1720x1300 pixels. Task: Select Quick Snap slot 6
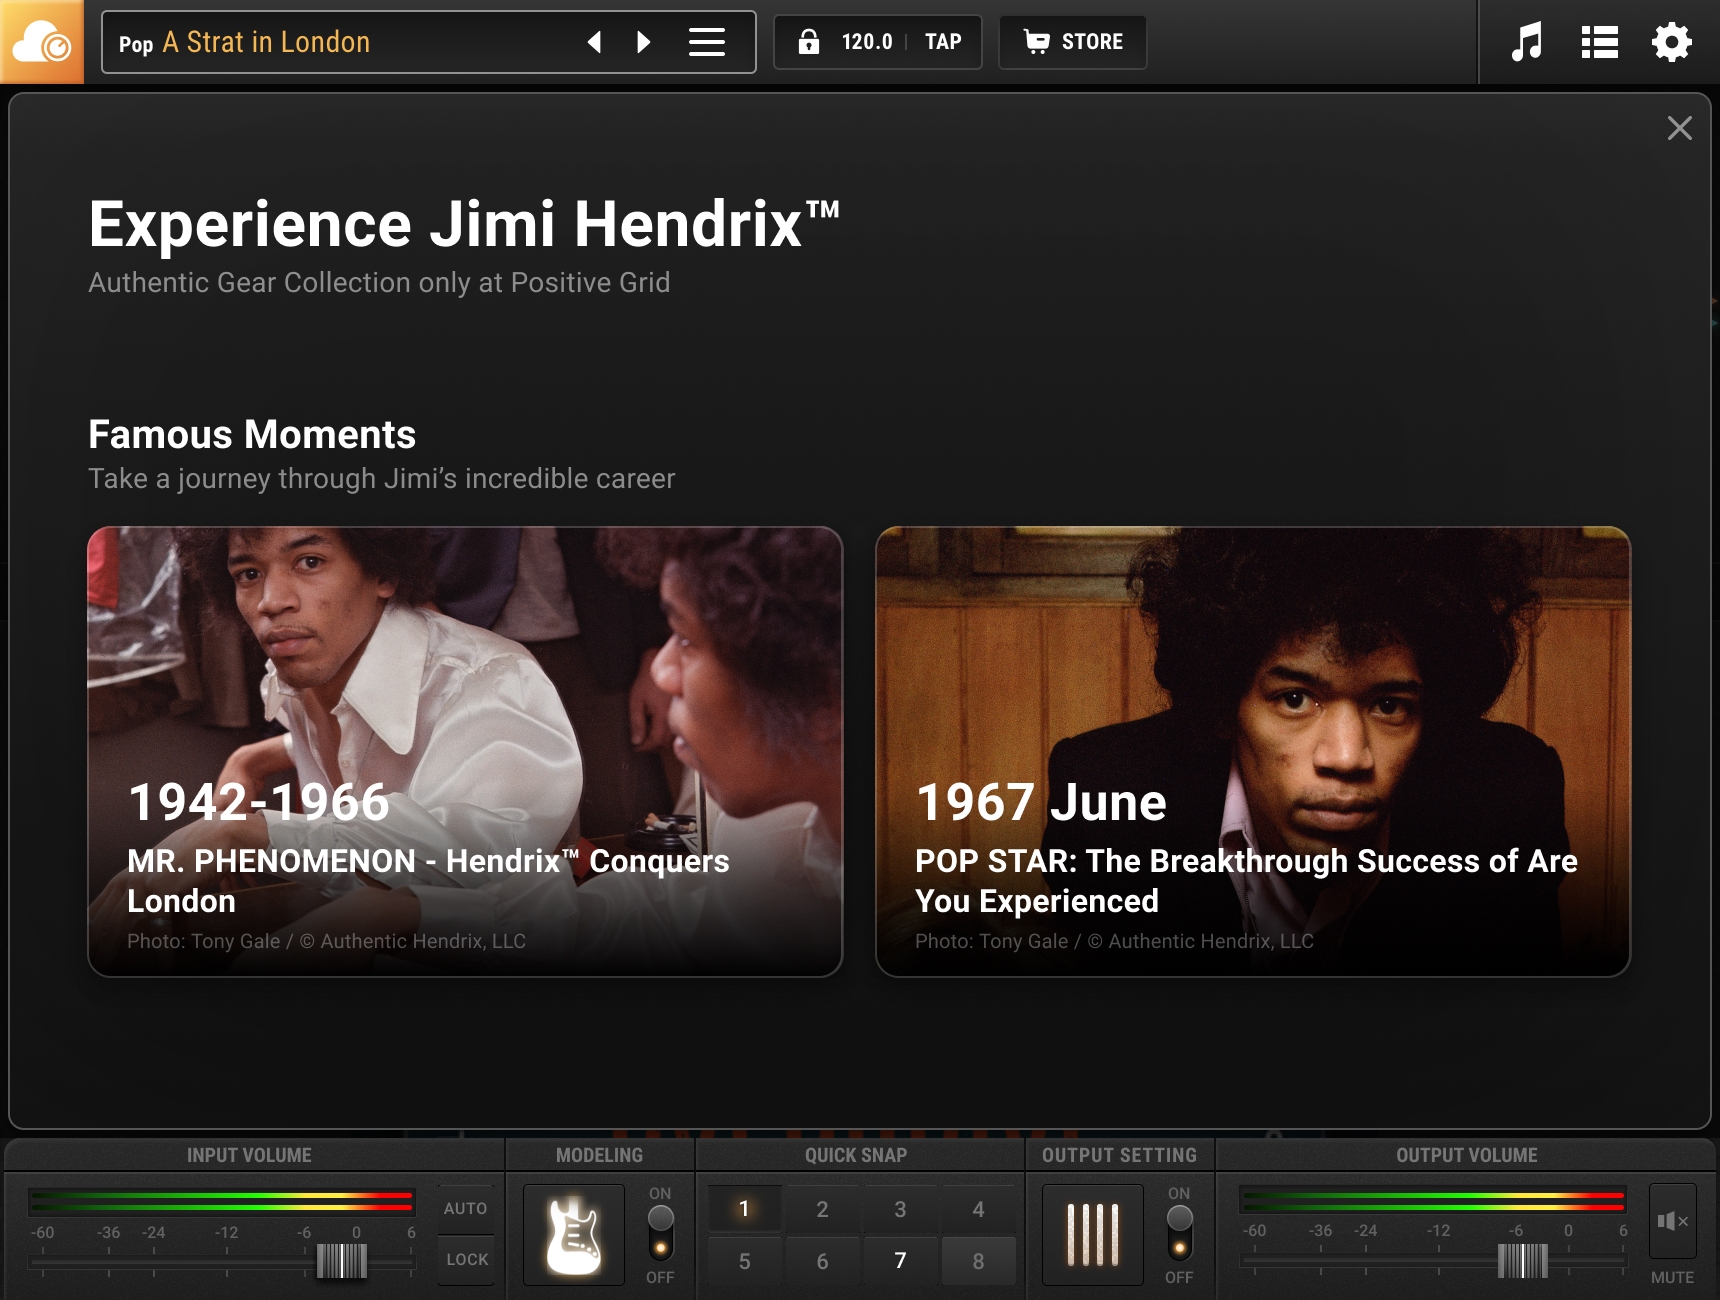pyautogui.click(x=822, y=1261)
